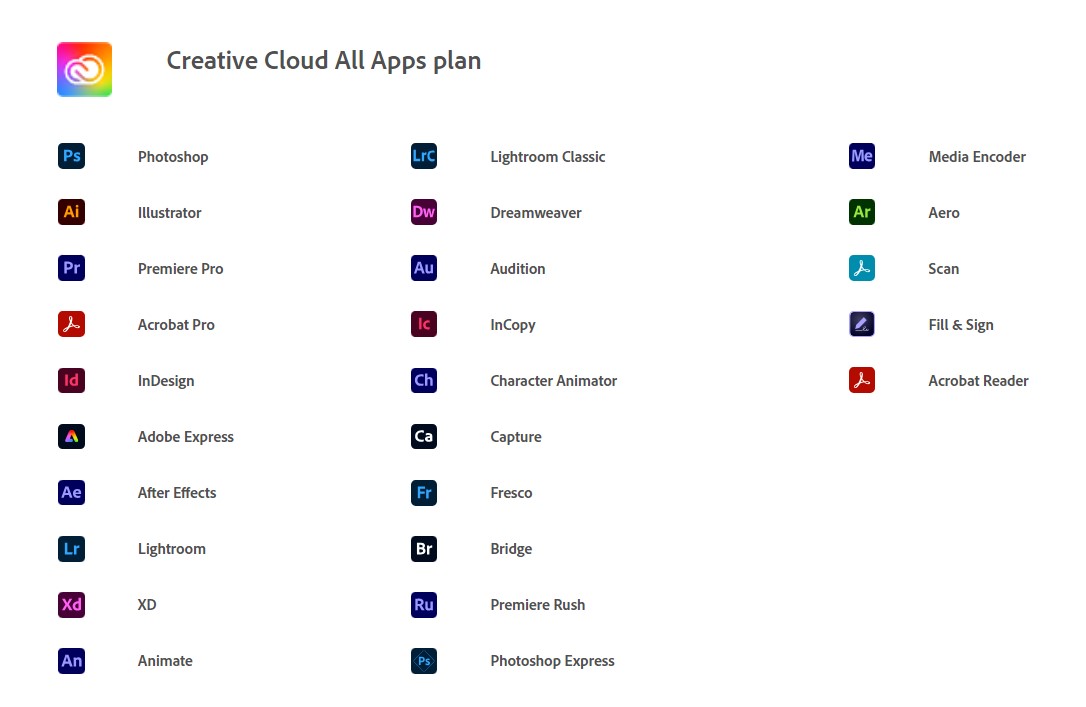
Task: Select the Lightroom label text
Action: [172, 549]
